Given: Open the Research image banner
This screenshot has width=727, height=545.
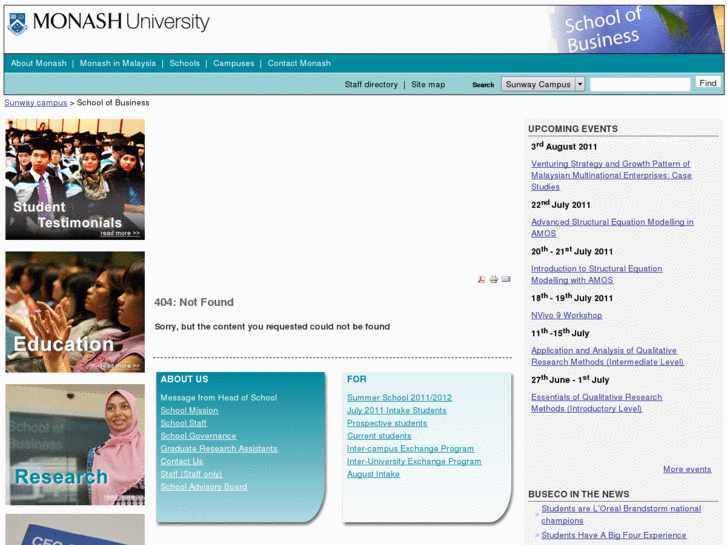Looking at the screenshot, I should (75, 444).
